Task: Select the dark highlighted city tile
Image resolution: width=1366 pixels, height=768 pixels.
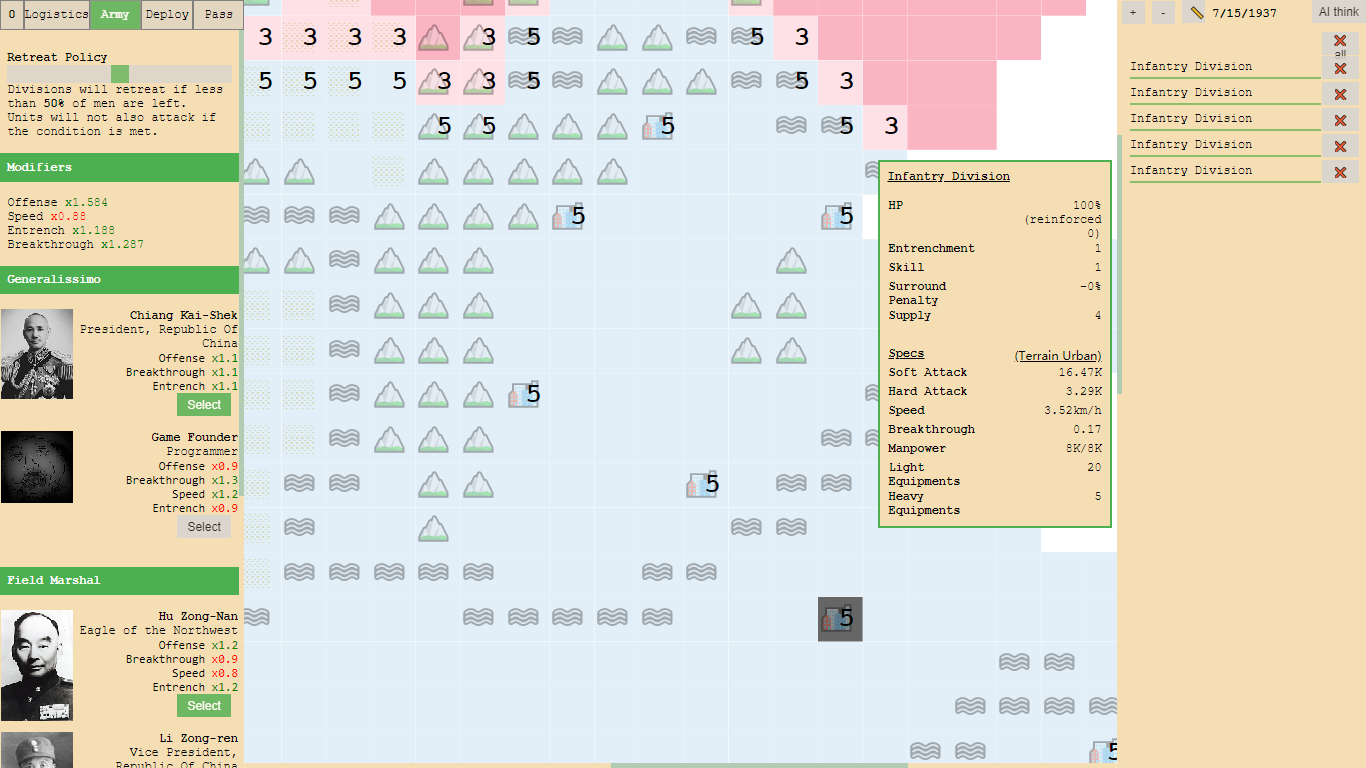Action: pyautogui.click(x=840, y=619)
